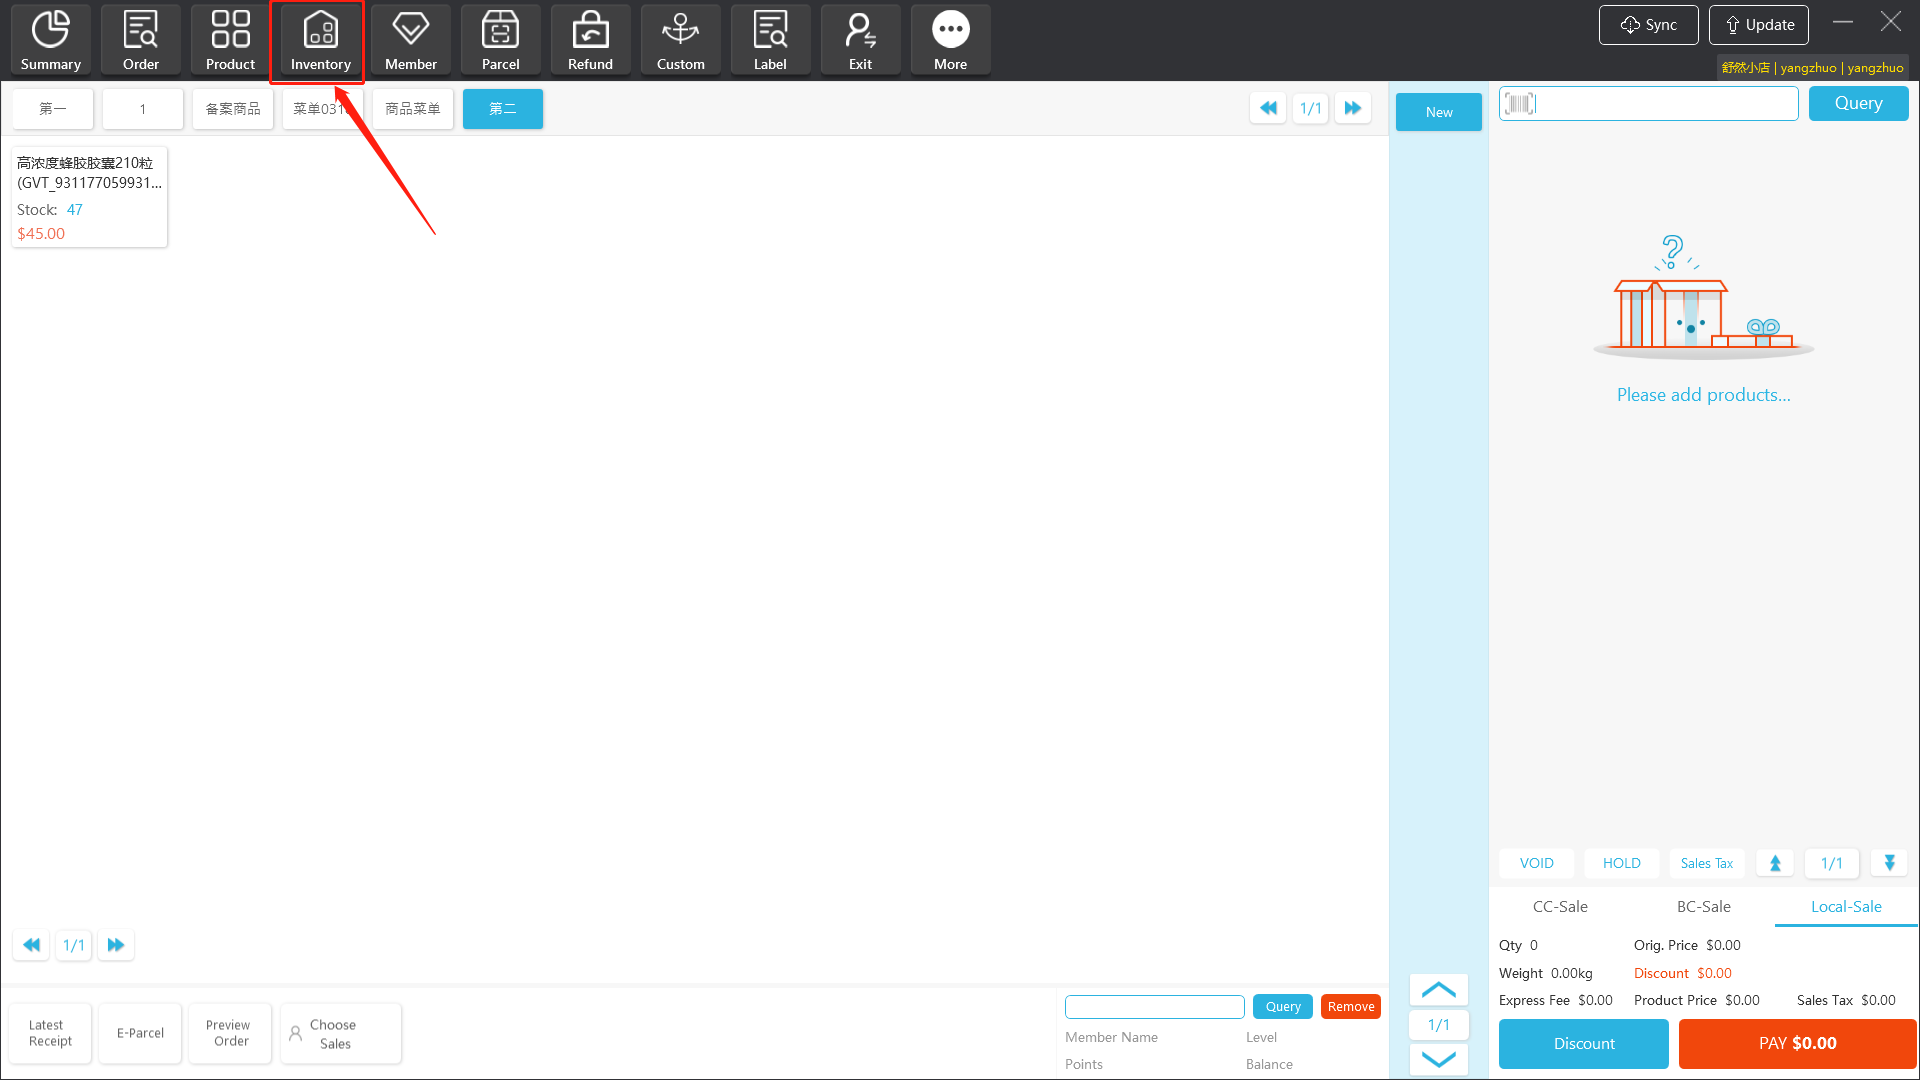Select the product card priced $45.00

[89, 197]
